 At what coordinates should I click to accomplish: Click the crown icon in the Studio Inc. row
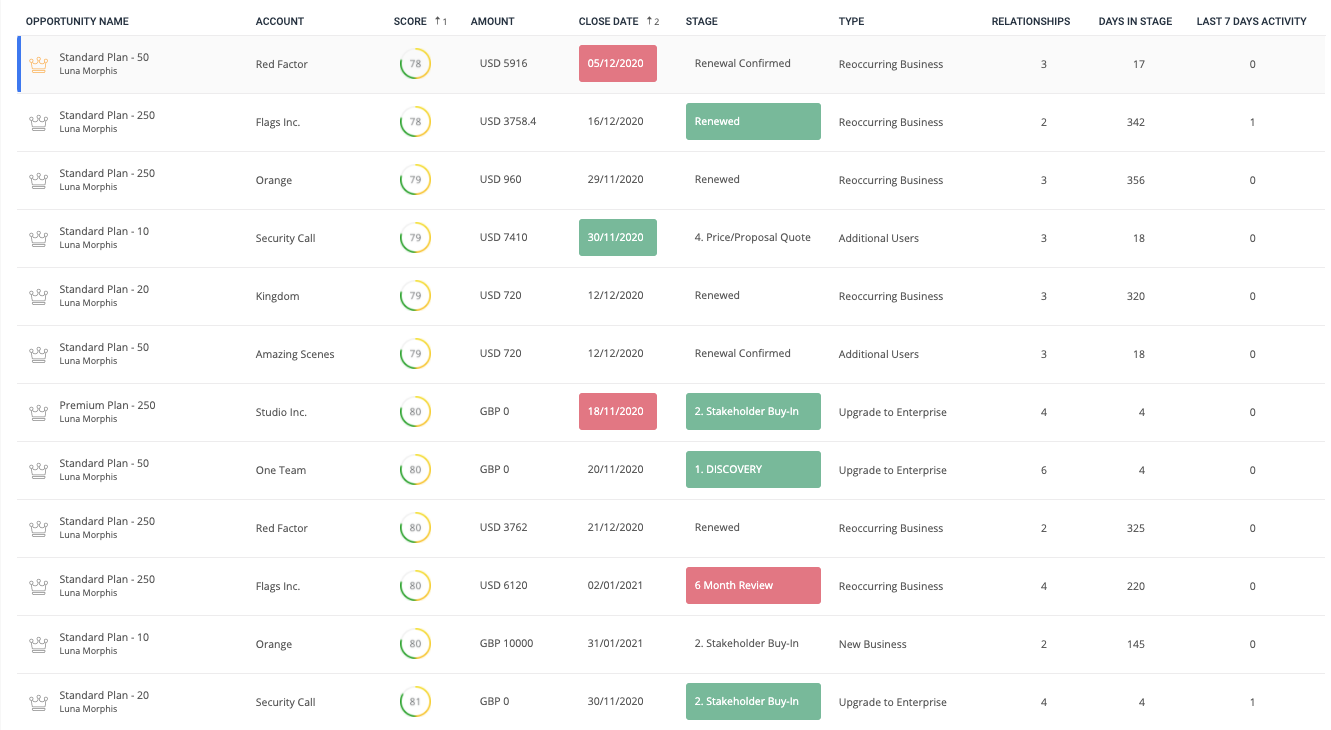pyautogui.click(x=39, y=413)
